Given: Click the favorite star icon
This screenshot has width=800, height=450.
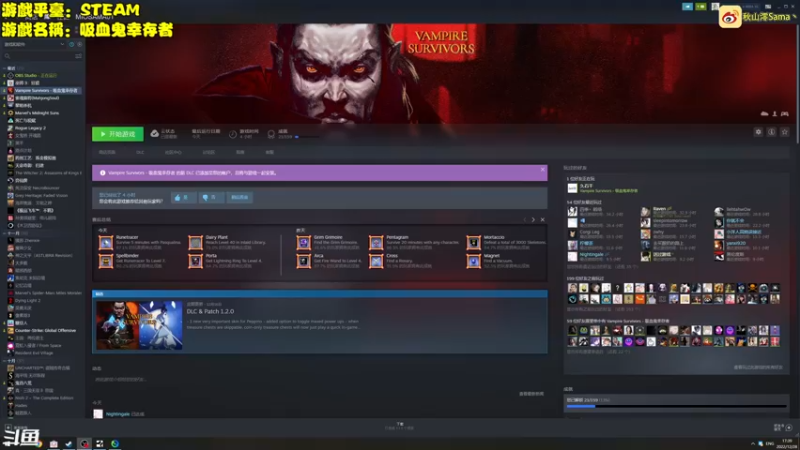Looking at the screenshot, I should pyautogui.click(x=785, y=132).
